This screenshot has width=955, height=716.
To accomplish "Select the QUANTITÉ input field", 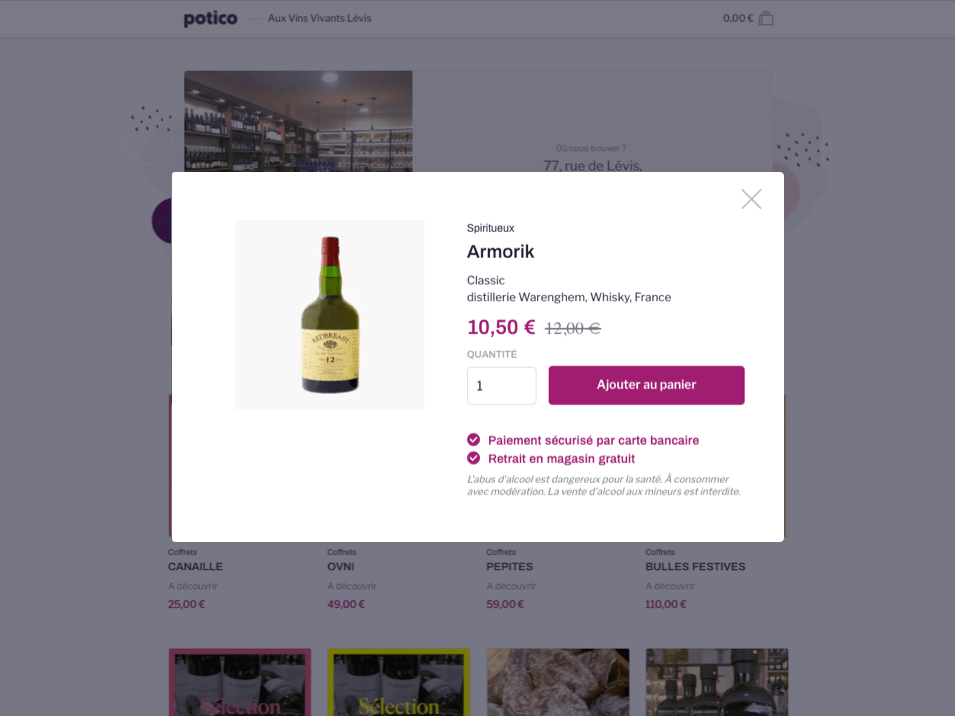I will pos(501,385).
